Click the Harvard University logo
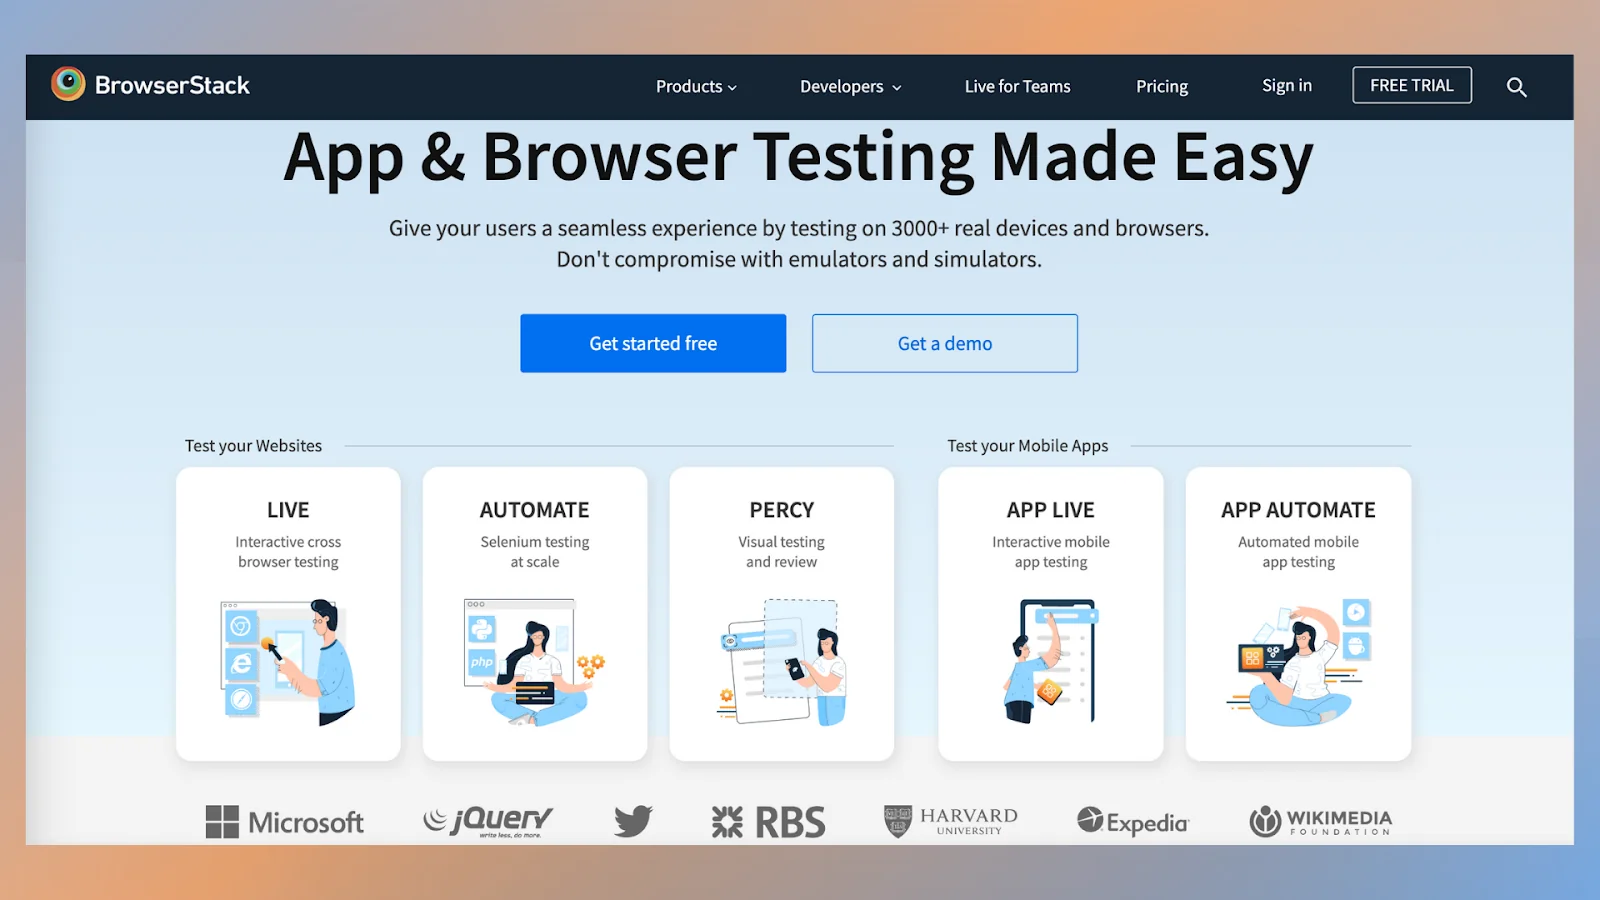Screen dimensions: 1600x900 pos(951,821)
